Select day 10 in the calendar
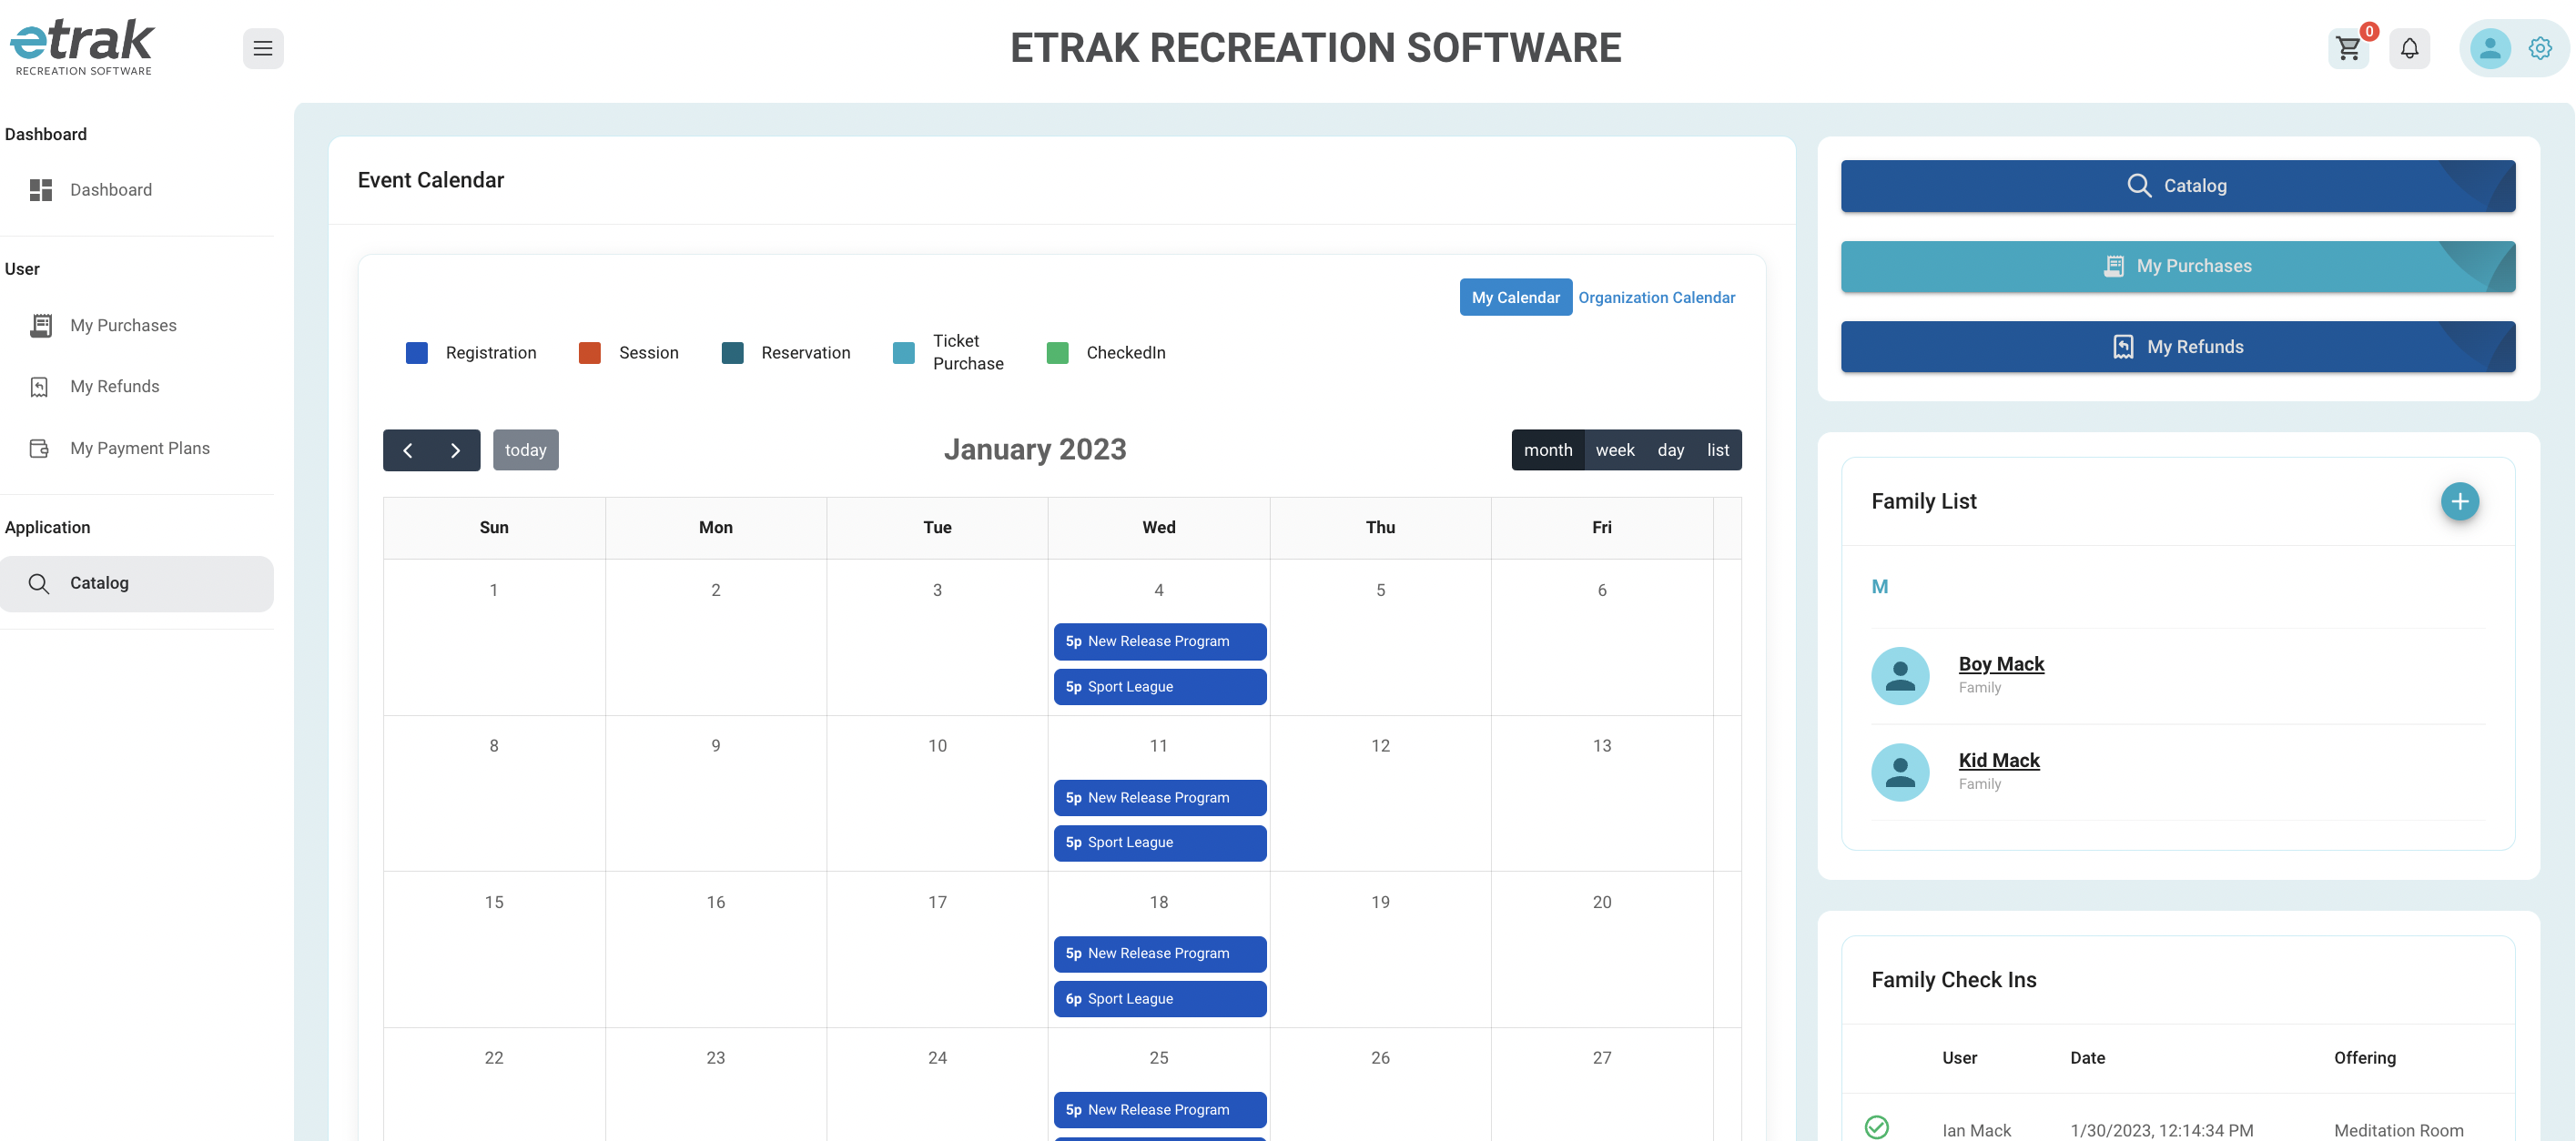 (x=937, y=746)
